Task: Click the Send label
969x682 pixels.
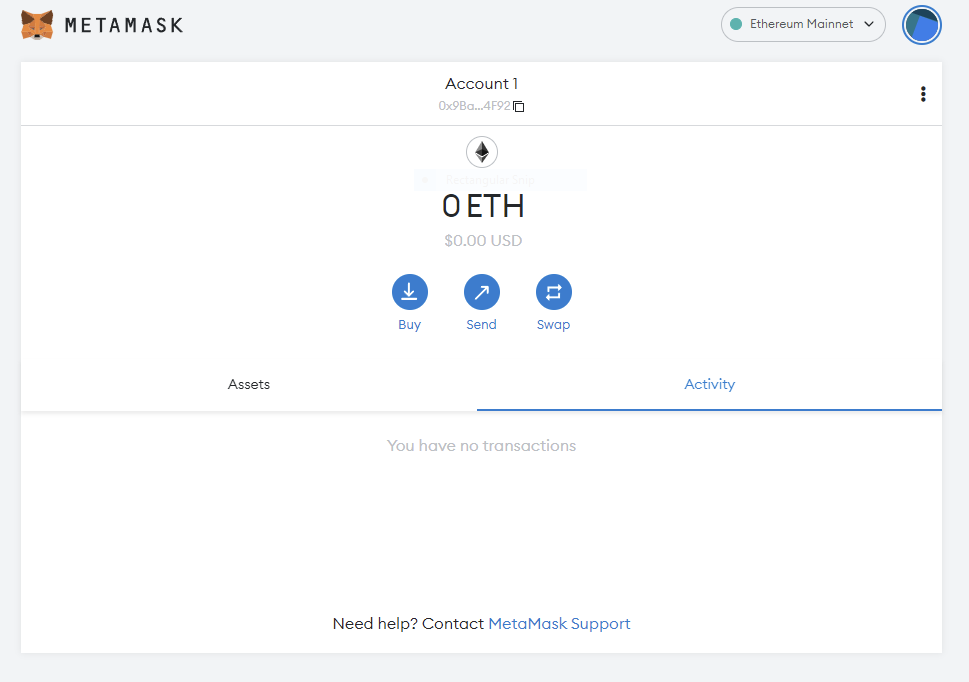Action: coord(481,324)
